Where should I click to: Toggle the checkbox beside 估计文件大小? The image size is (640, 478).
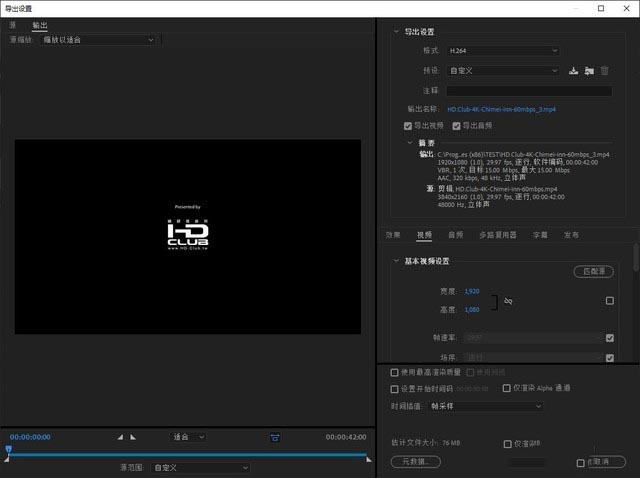pos(508,444)
